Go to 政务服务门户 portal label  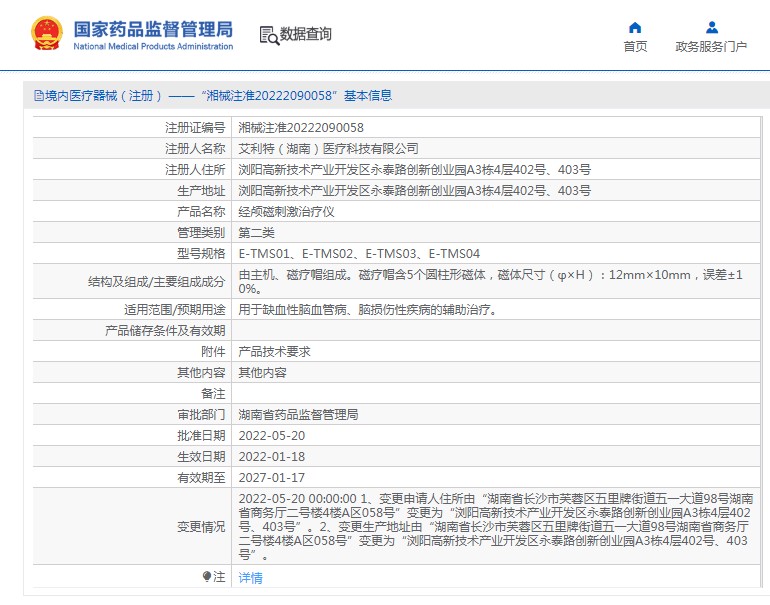[711, 47]
